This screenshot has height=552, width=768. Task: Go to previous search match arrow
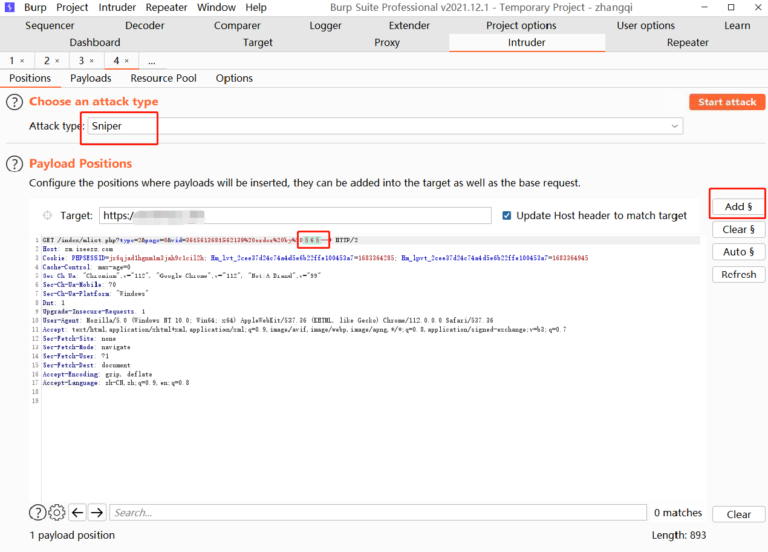click(x=77, y=513)
